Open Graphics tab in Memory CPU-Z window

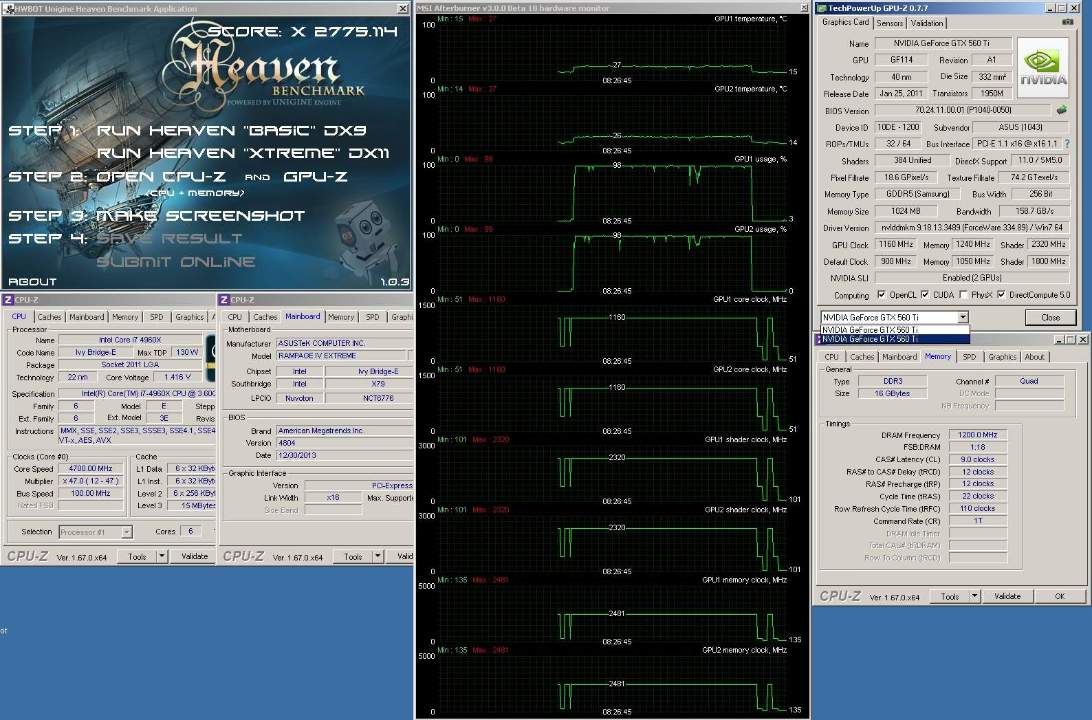coord(1001,357)
